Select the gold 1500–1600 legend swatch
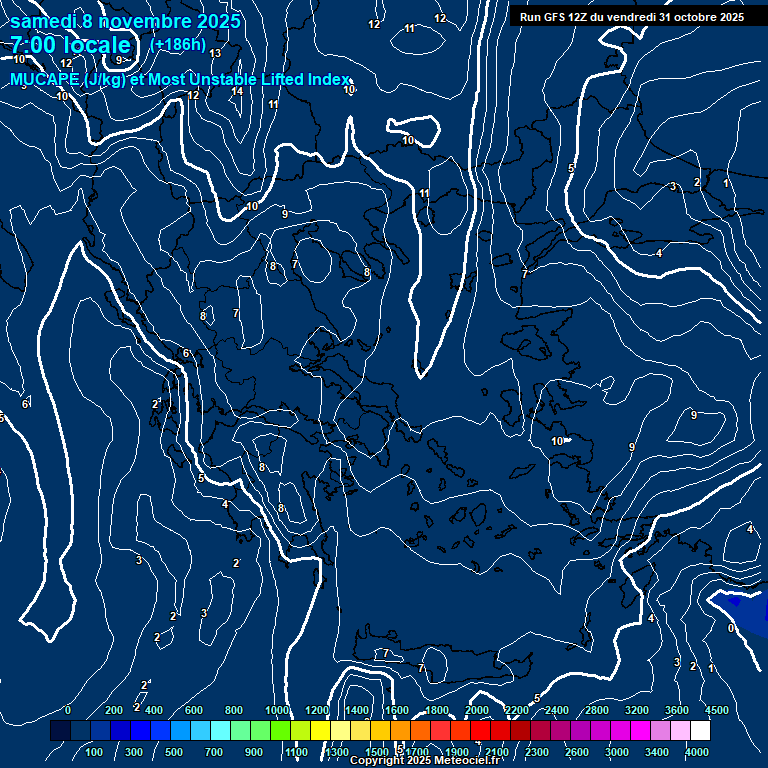This screenshot has width=768, height=768. [x=380, y=730]
